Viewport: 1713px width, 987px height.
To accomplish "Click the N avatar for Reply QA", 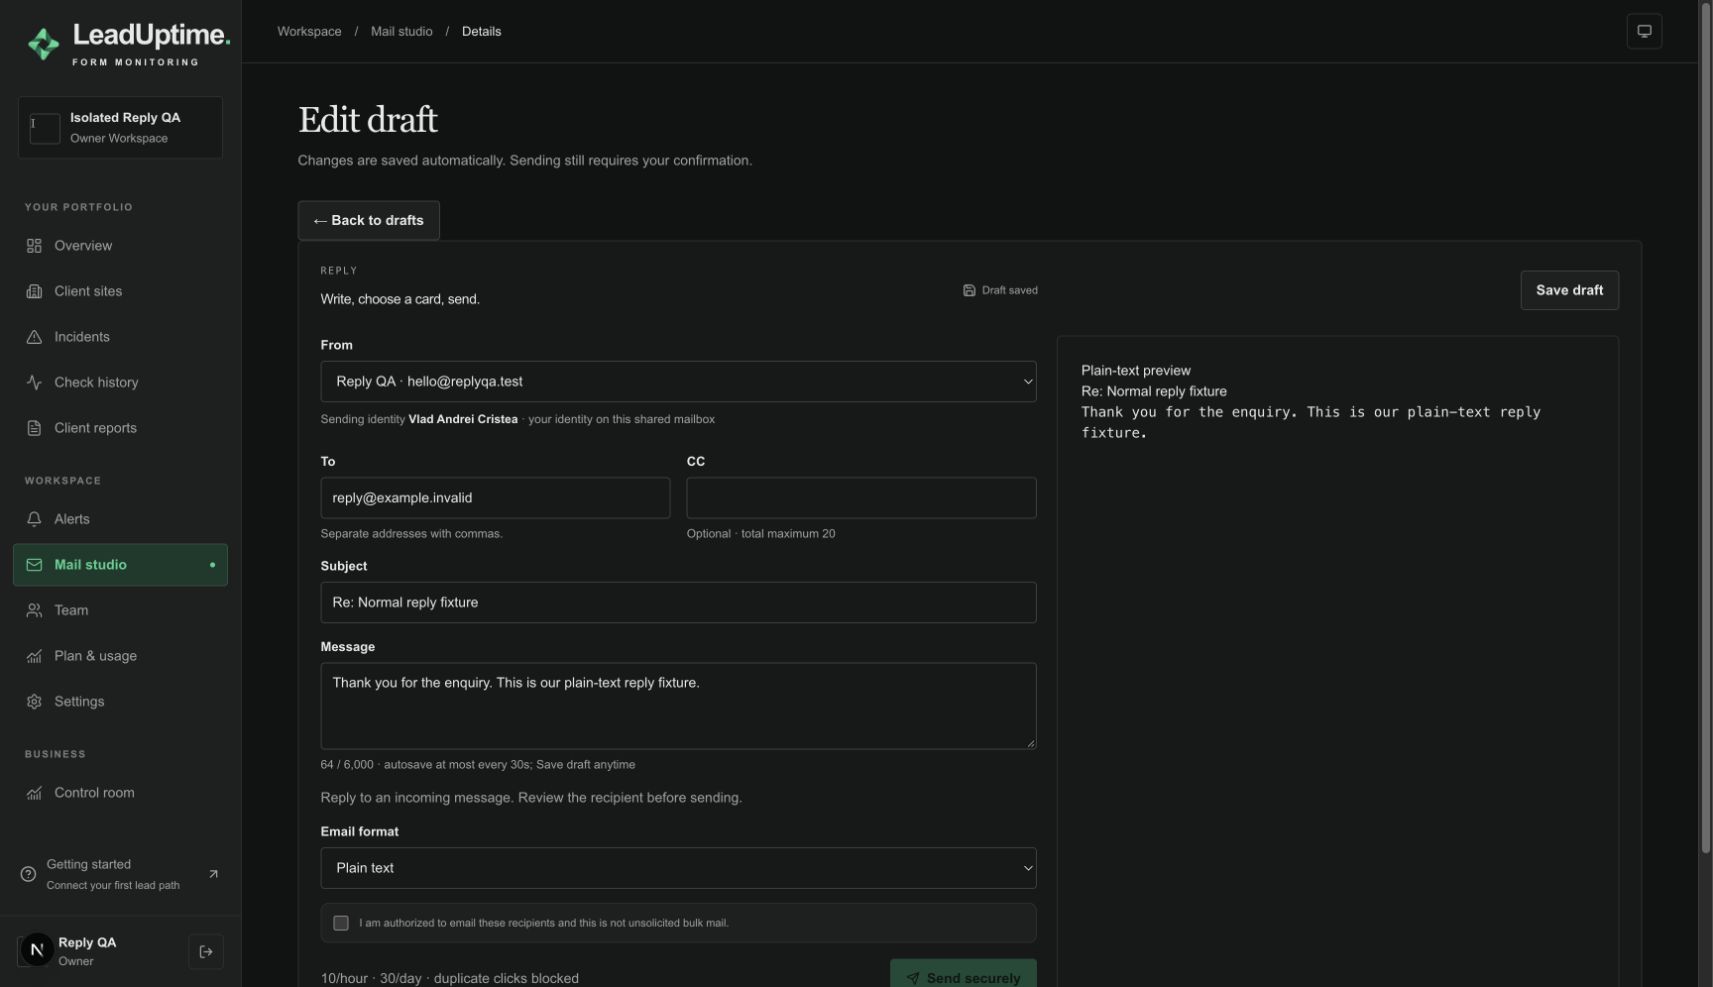I will click(37, 951).
